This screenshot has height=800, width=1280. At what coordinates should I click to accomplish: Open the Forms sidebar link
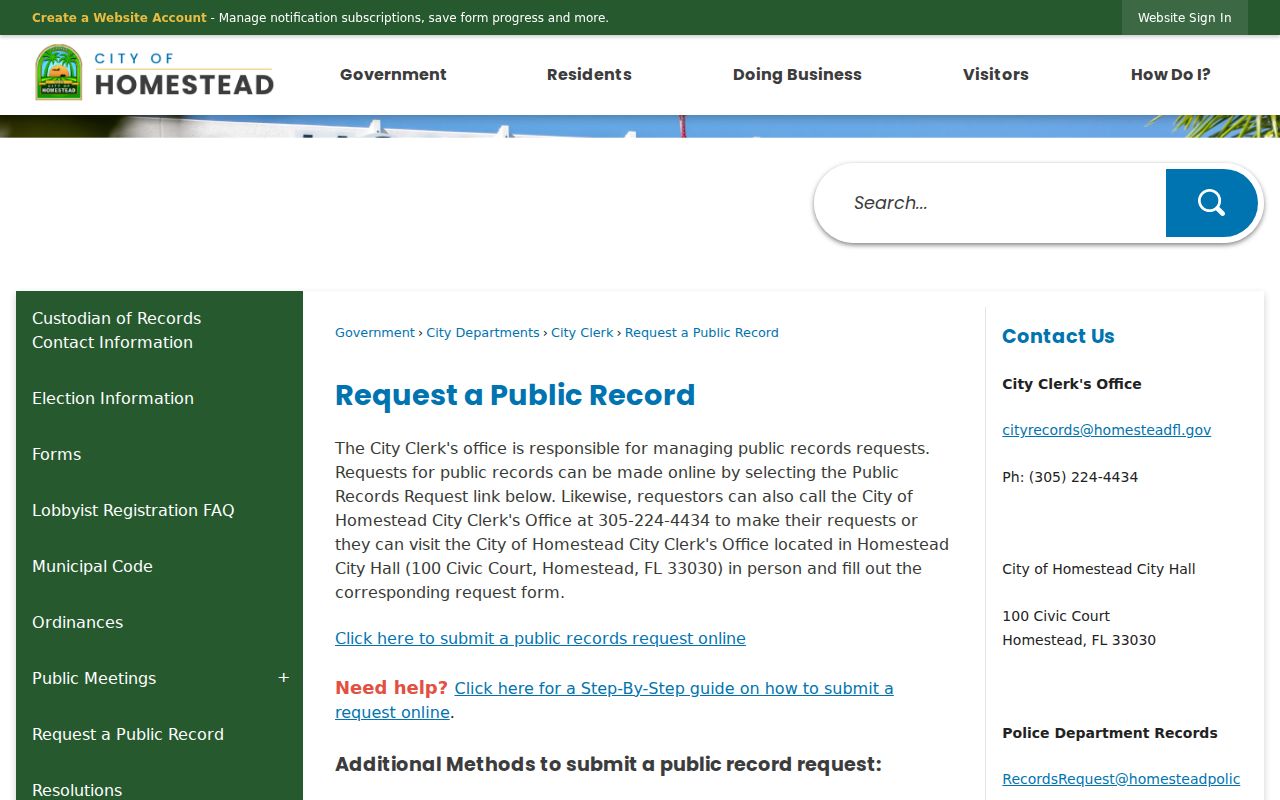tap(159, 454)
